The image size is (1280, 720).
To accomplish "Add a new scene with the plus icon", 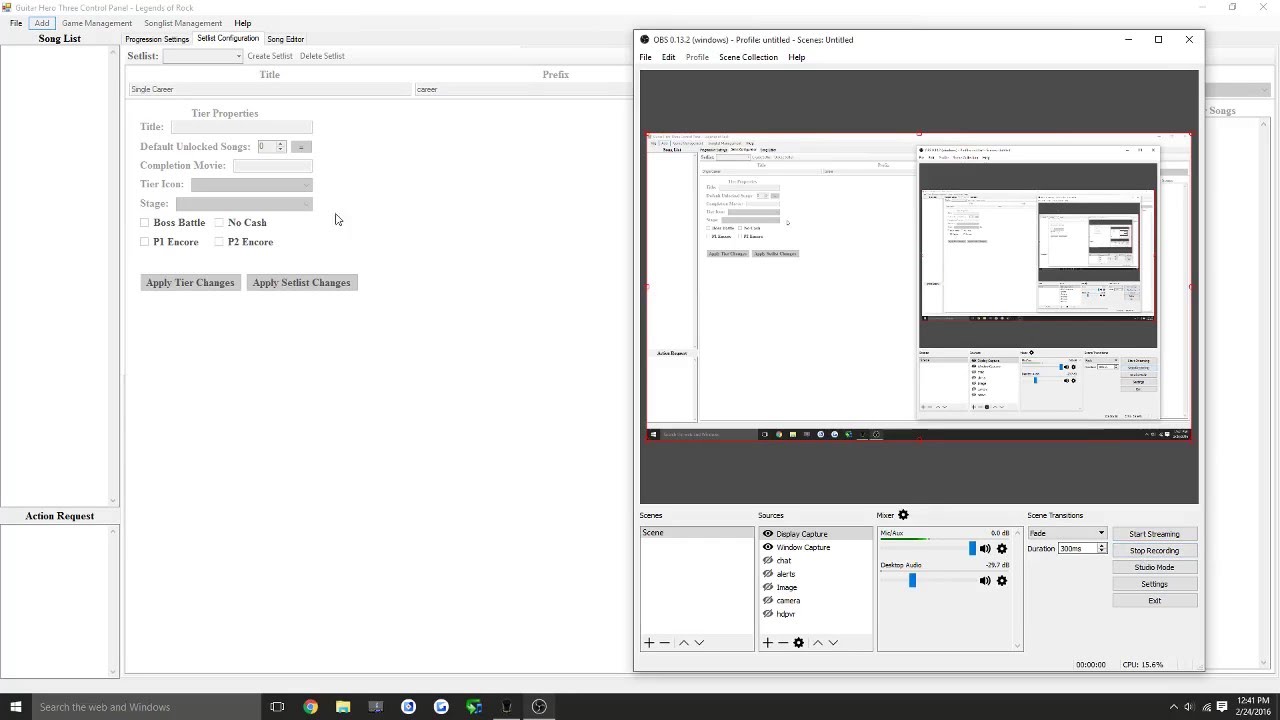I will pos(649,643).
